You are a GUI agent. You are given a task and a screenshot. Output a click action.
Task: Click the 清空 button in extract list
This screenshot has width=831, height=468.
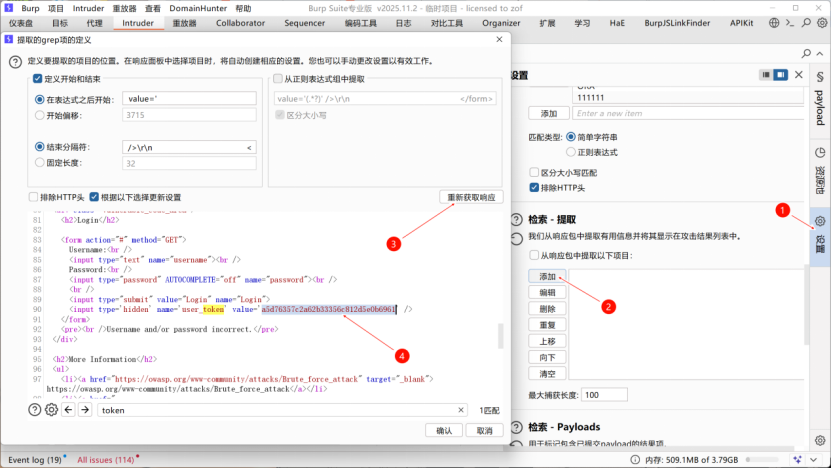click(x=547, y=374)
